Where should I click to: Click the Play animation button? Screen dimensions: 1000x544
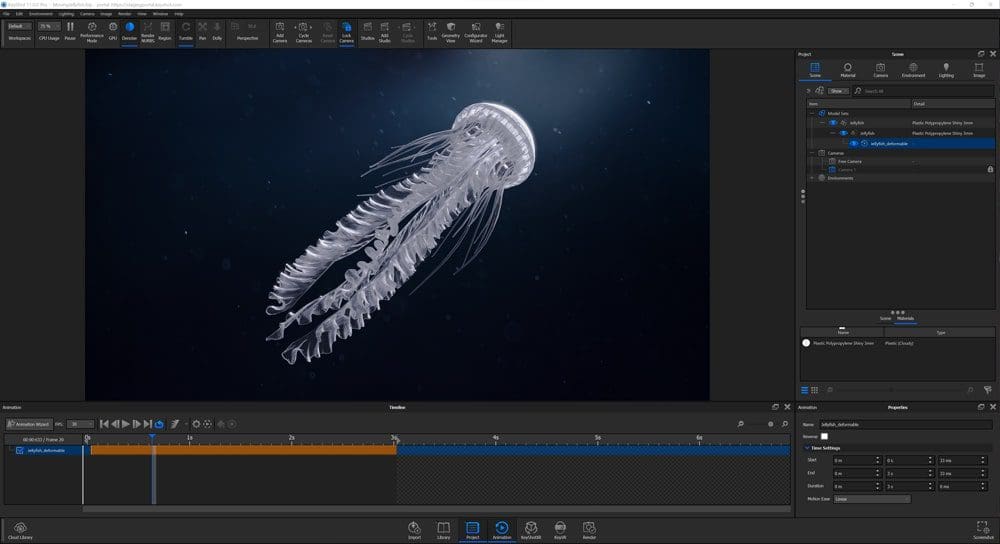pos(126,424)
